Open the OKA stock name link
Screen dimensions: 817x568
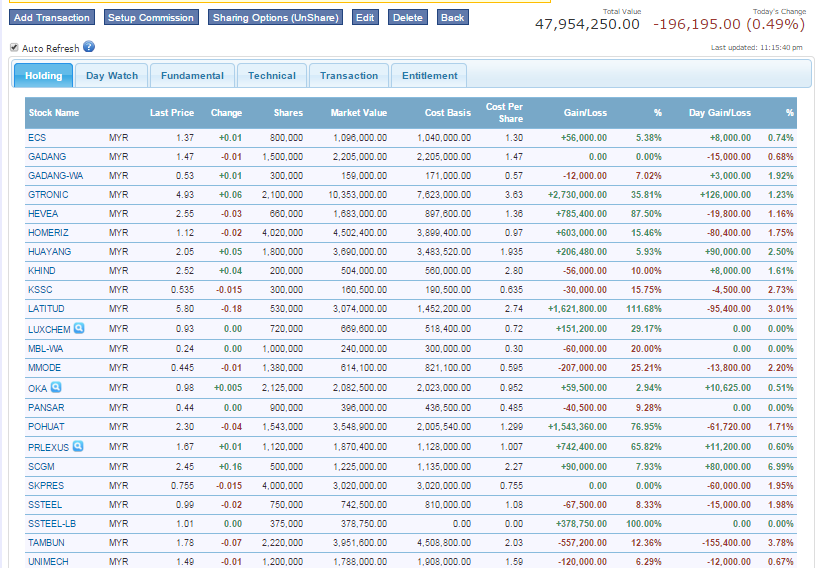tap(38, 388)
